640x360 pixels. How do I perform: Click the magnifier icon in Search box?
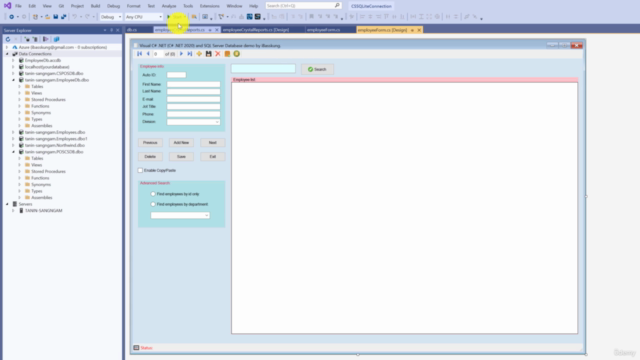pyautogui.click(x=337, y=6)
